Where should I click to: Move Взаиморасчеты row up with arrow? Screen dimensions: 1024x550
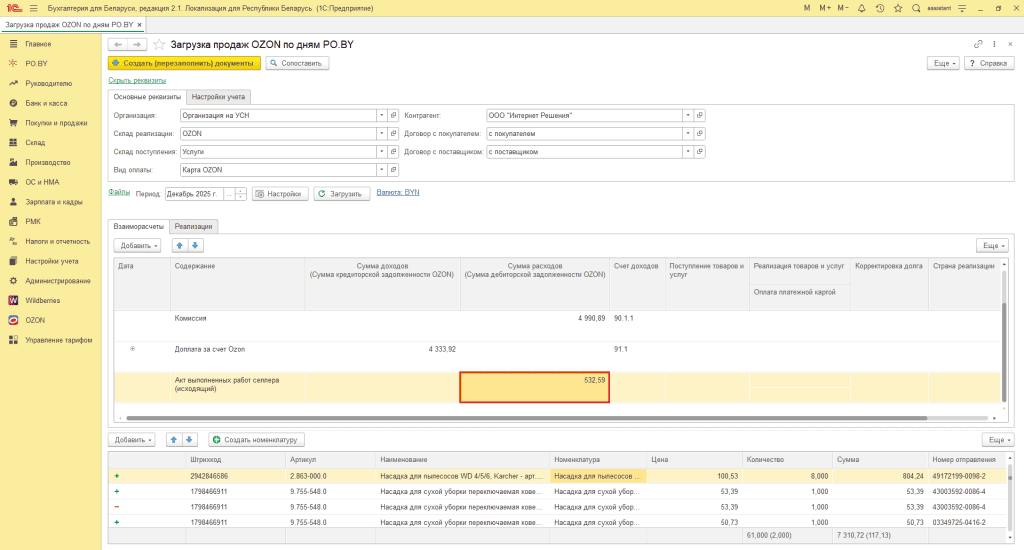click(180, 246)
